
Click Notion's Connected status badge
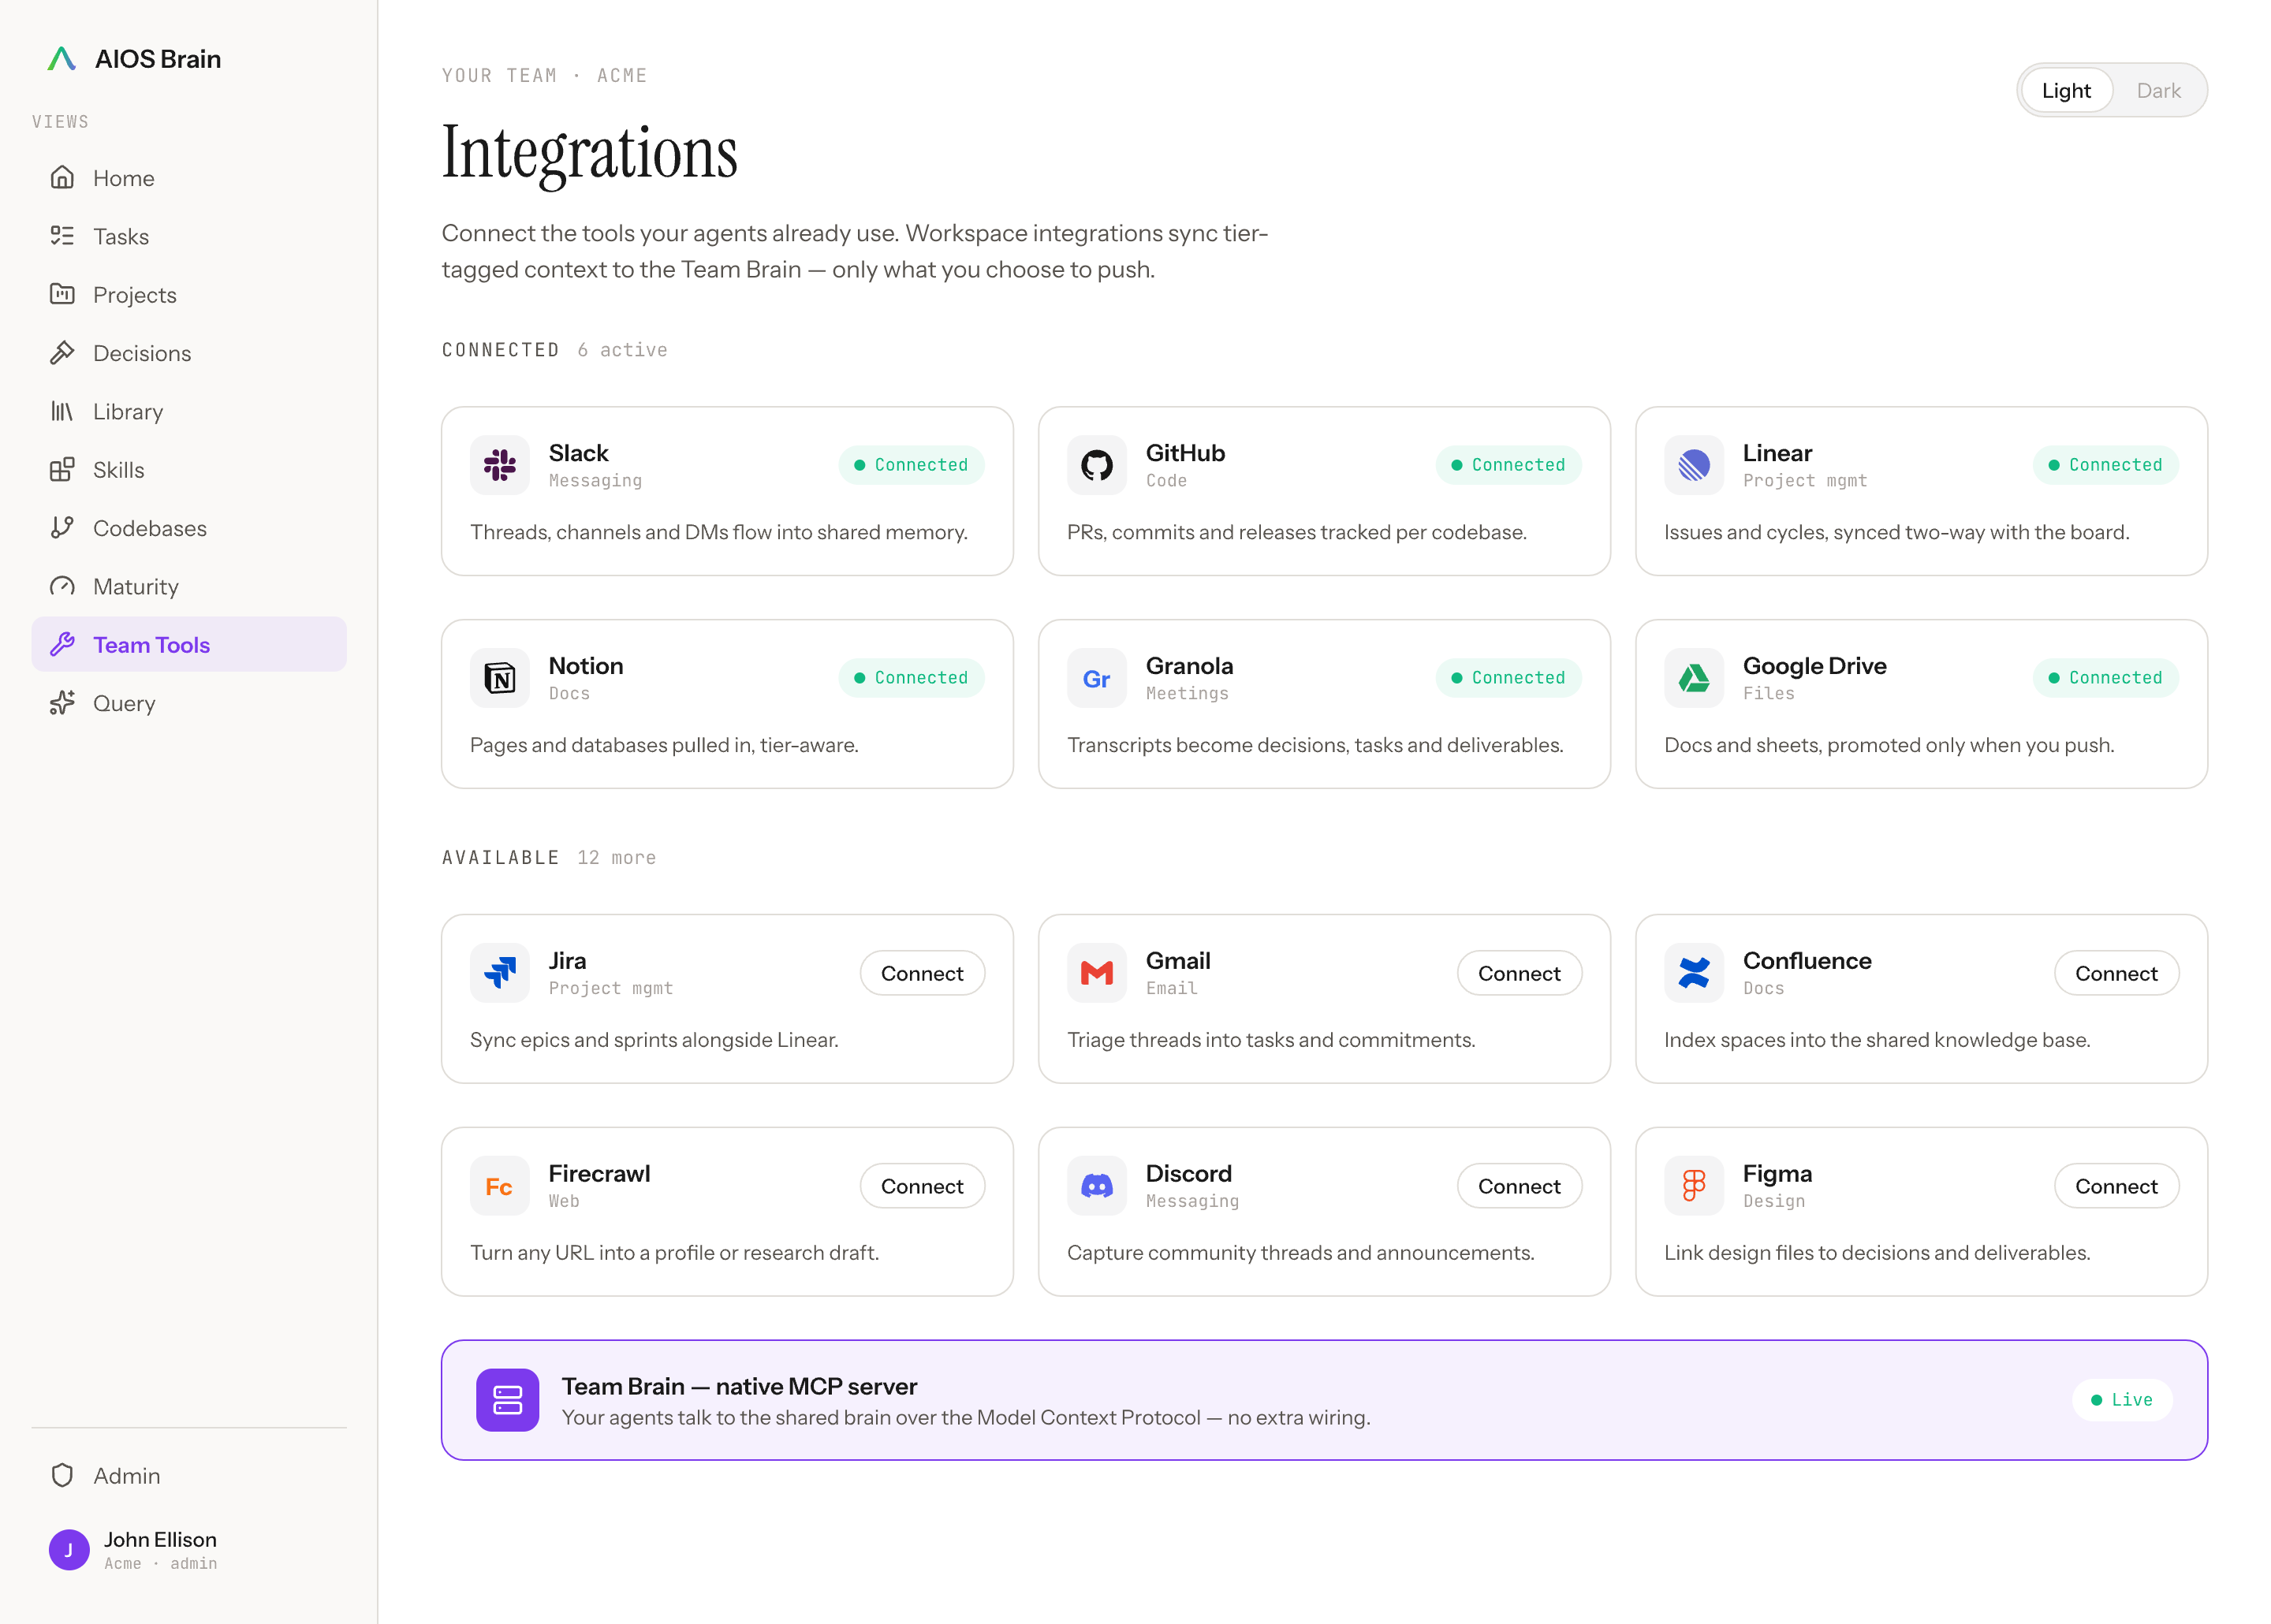pos(911,678)
